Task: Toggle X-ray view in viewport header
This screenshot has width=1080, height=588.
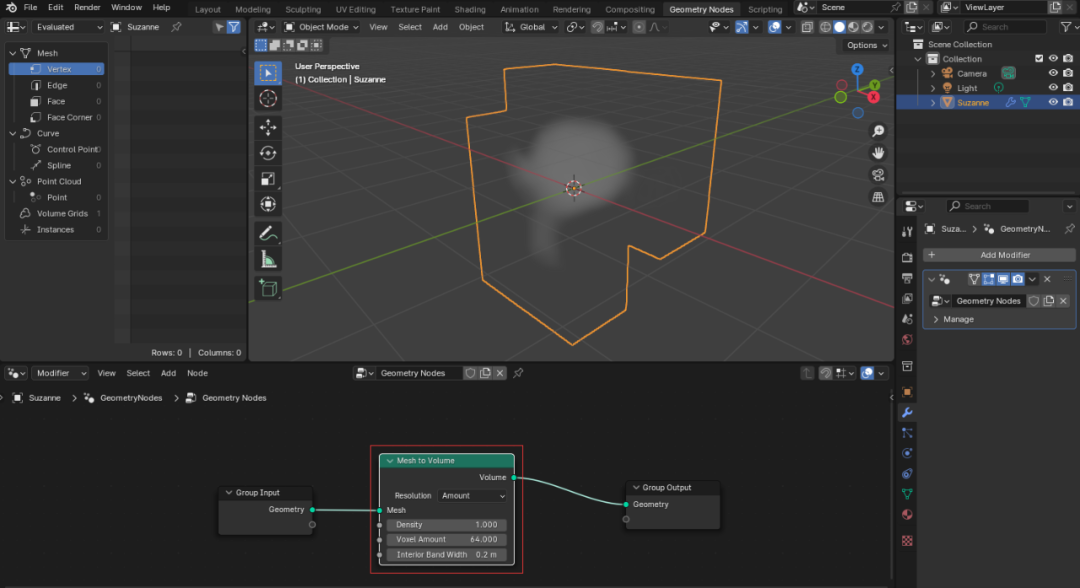Action: [807, 27]
